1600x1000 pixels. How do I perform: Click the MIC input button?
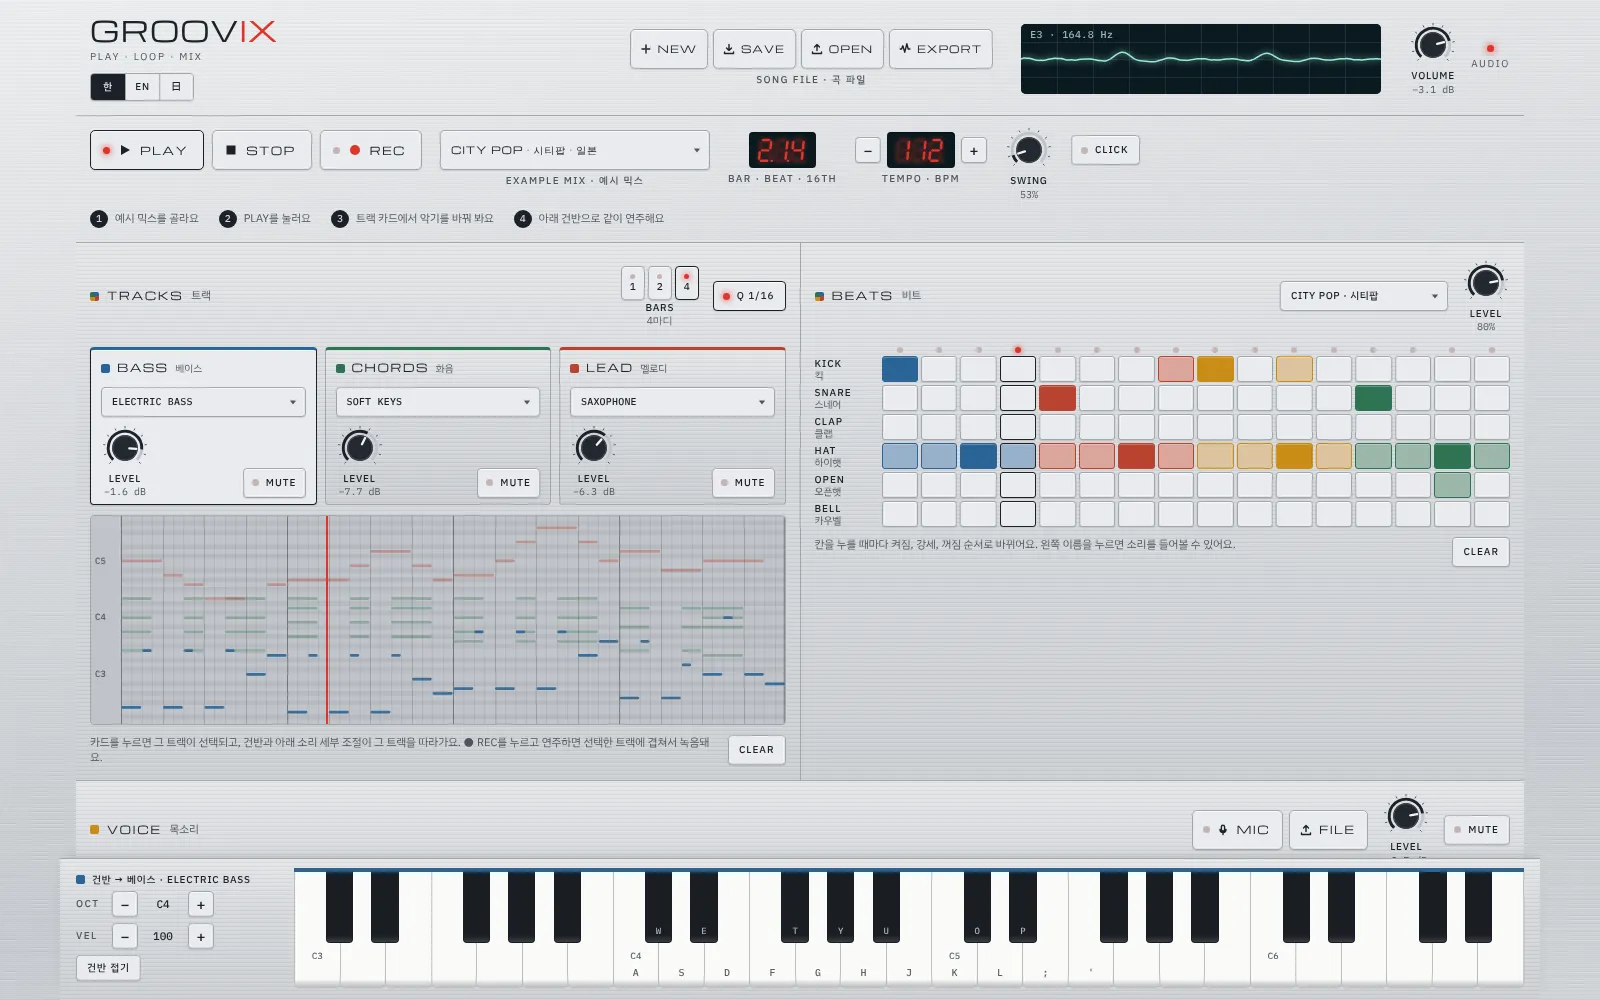[x=1237, y=830]
